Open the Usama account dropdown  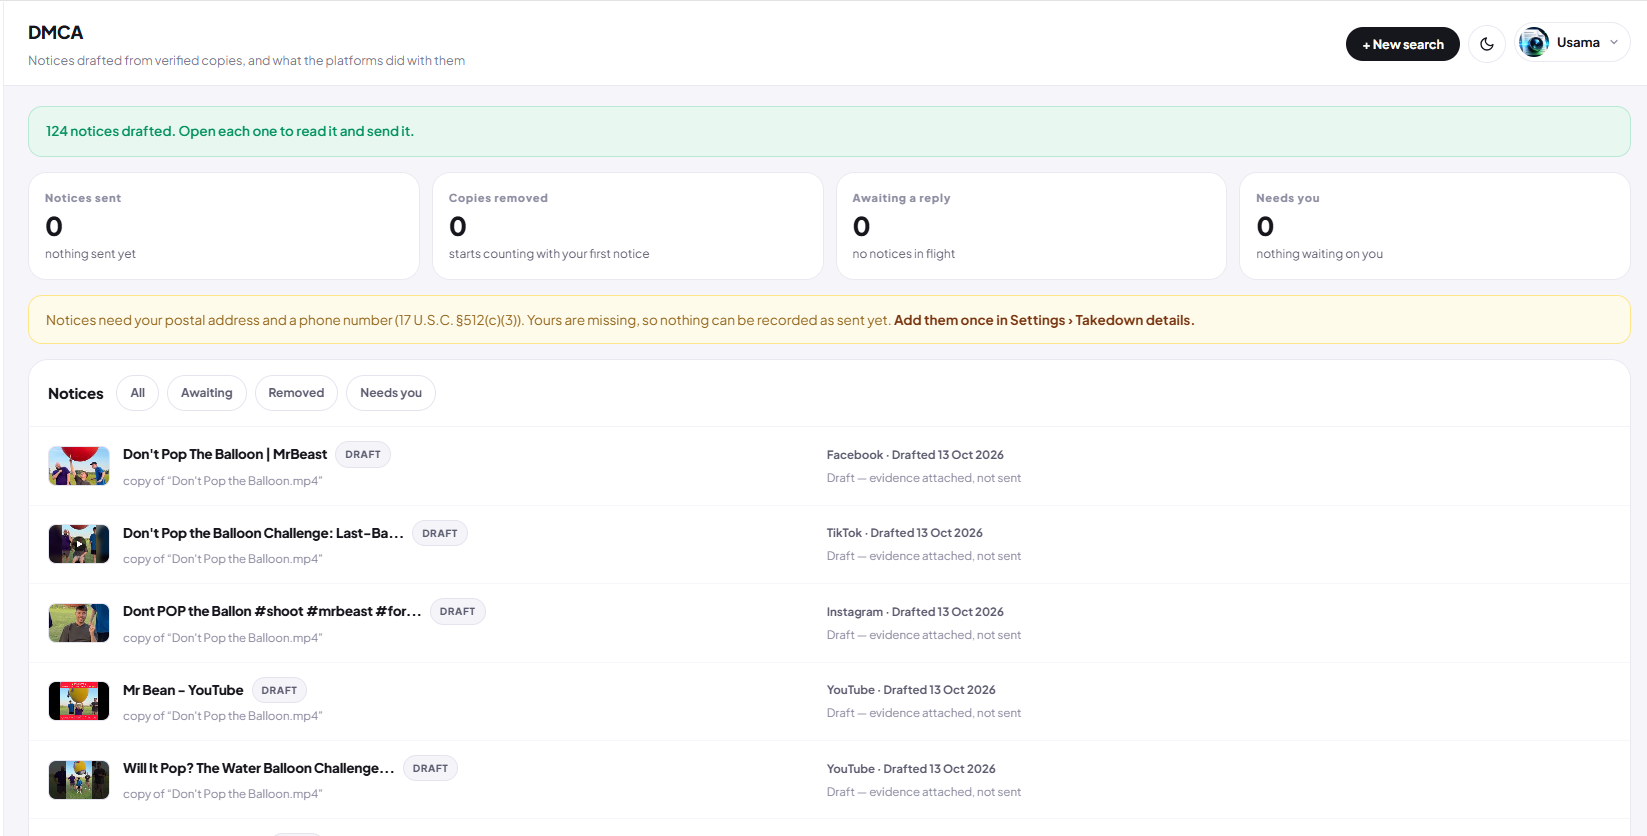[1573, 43]
